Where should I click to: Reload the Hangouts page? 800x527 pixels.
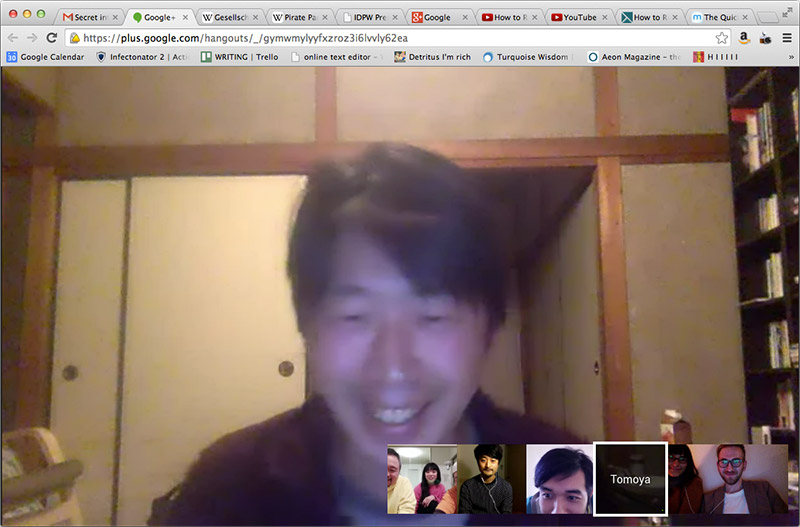(52, 37)
